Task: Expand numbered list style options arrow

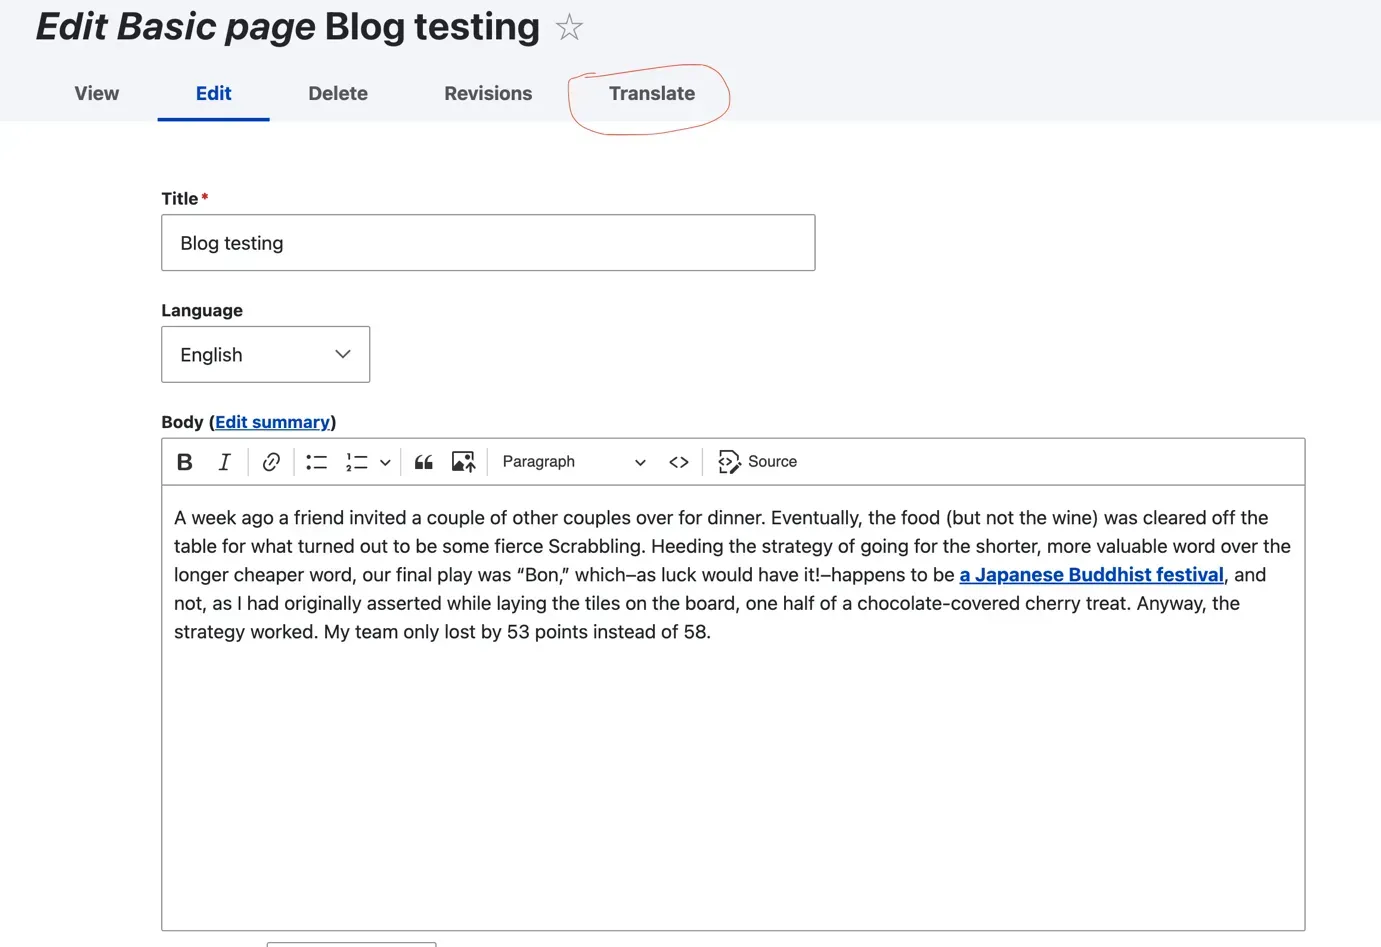Action: click(385, 462)
